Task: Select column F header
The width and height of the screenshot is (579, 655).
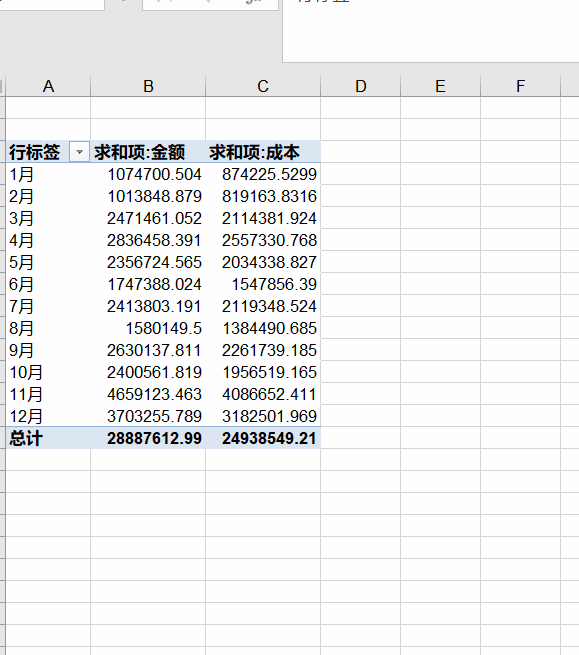Action: click(x=520, y=86)
